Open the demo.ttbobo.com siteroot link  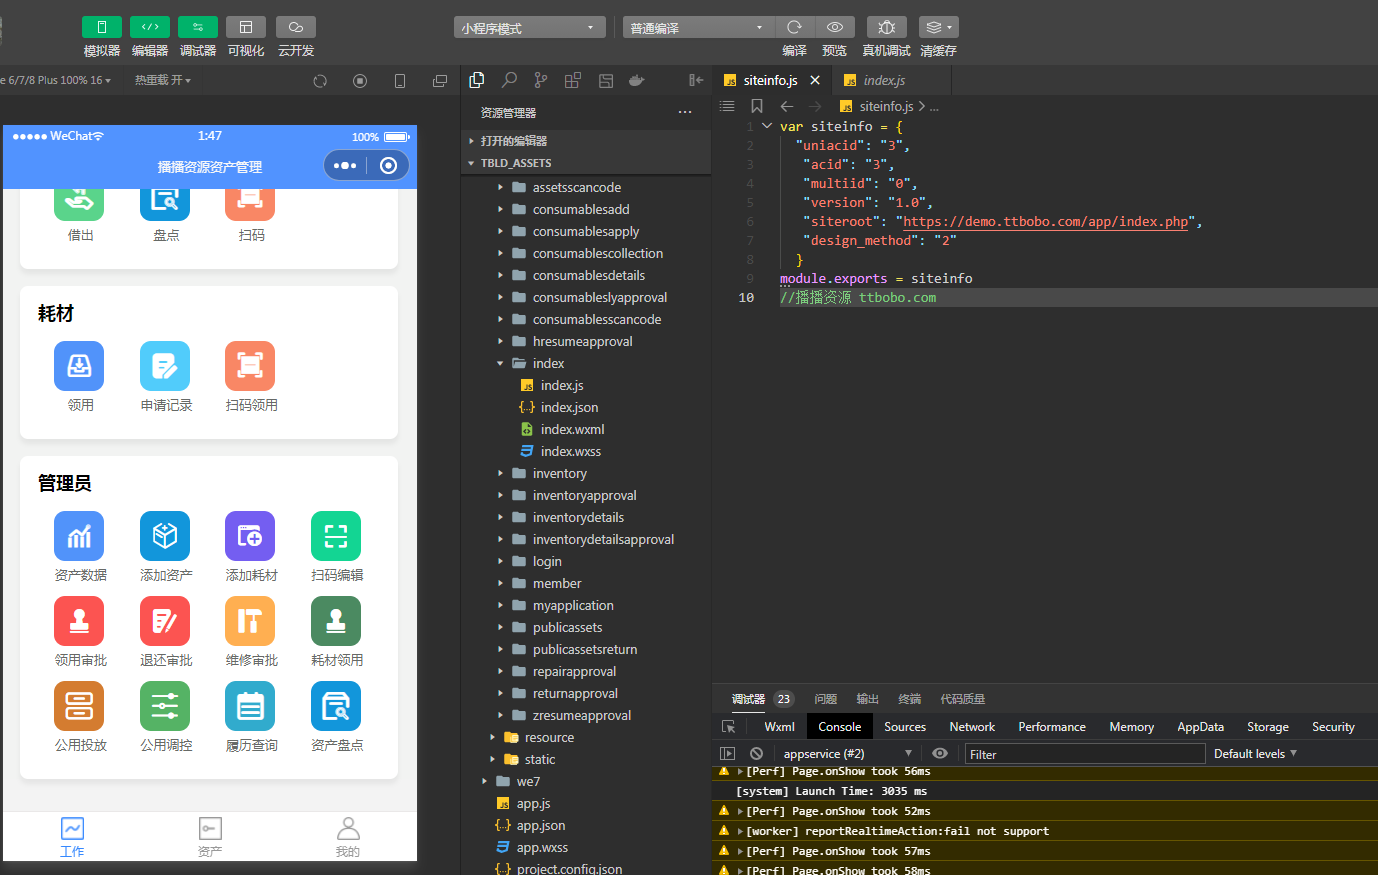point(1046,221)
